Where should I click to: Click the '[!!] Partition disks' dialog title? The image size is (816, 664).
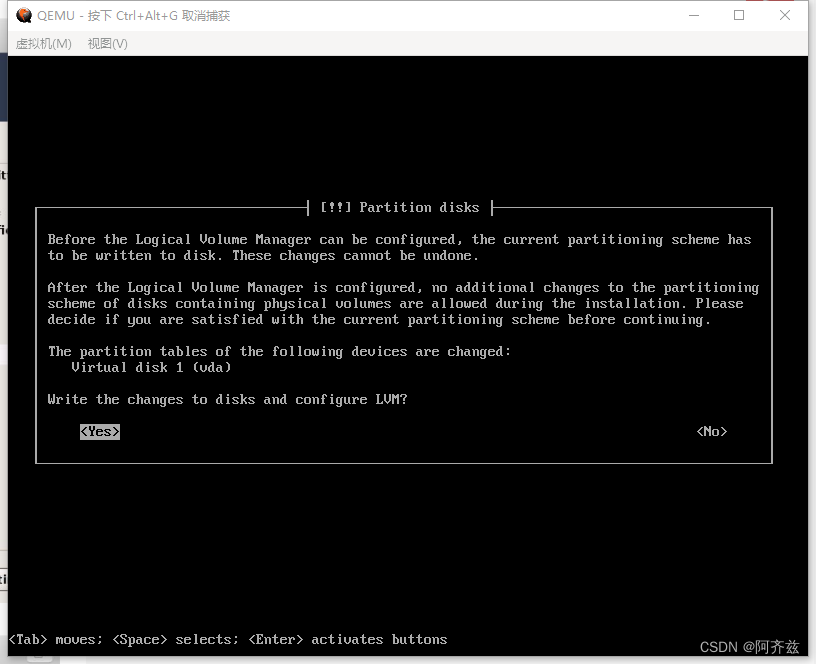(400, 207)
